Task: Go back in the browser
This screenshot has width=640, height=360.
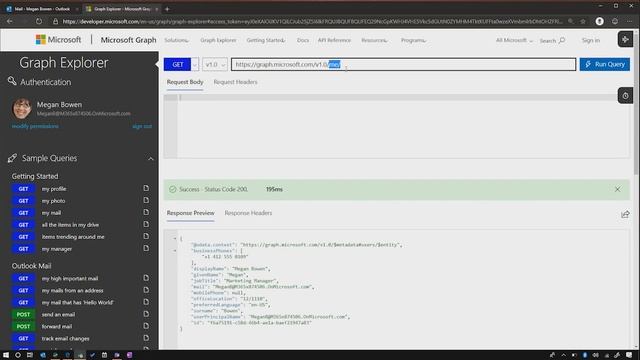Action: tap(10, 21)
